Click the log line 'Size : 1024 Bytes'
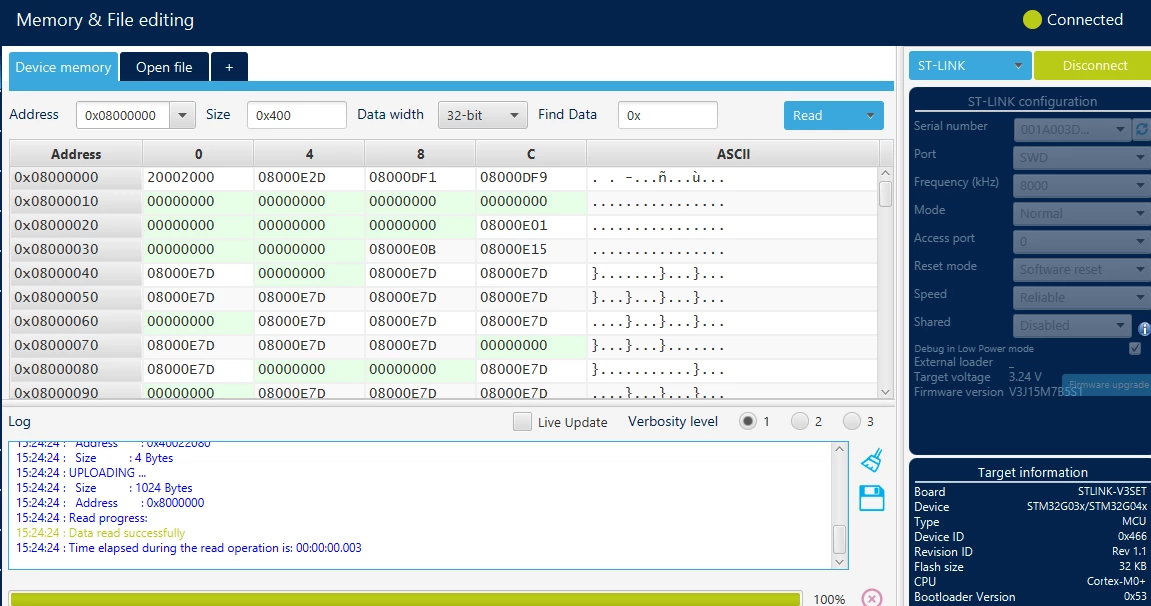This screenshot has height=606, width=1151. pyautogui.click(x=104, y=488)
